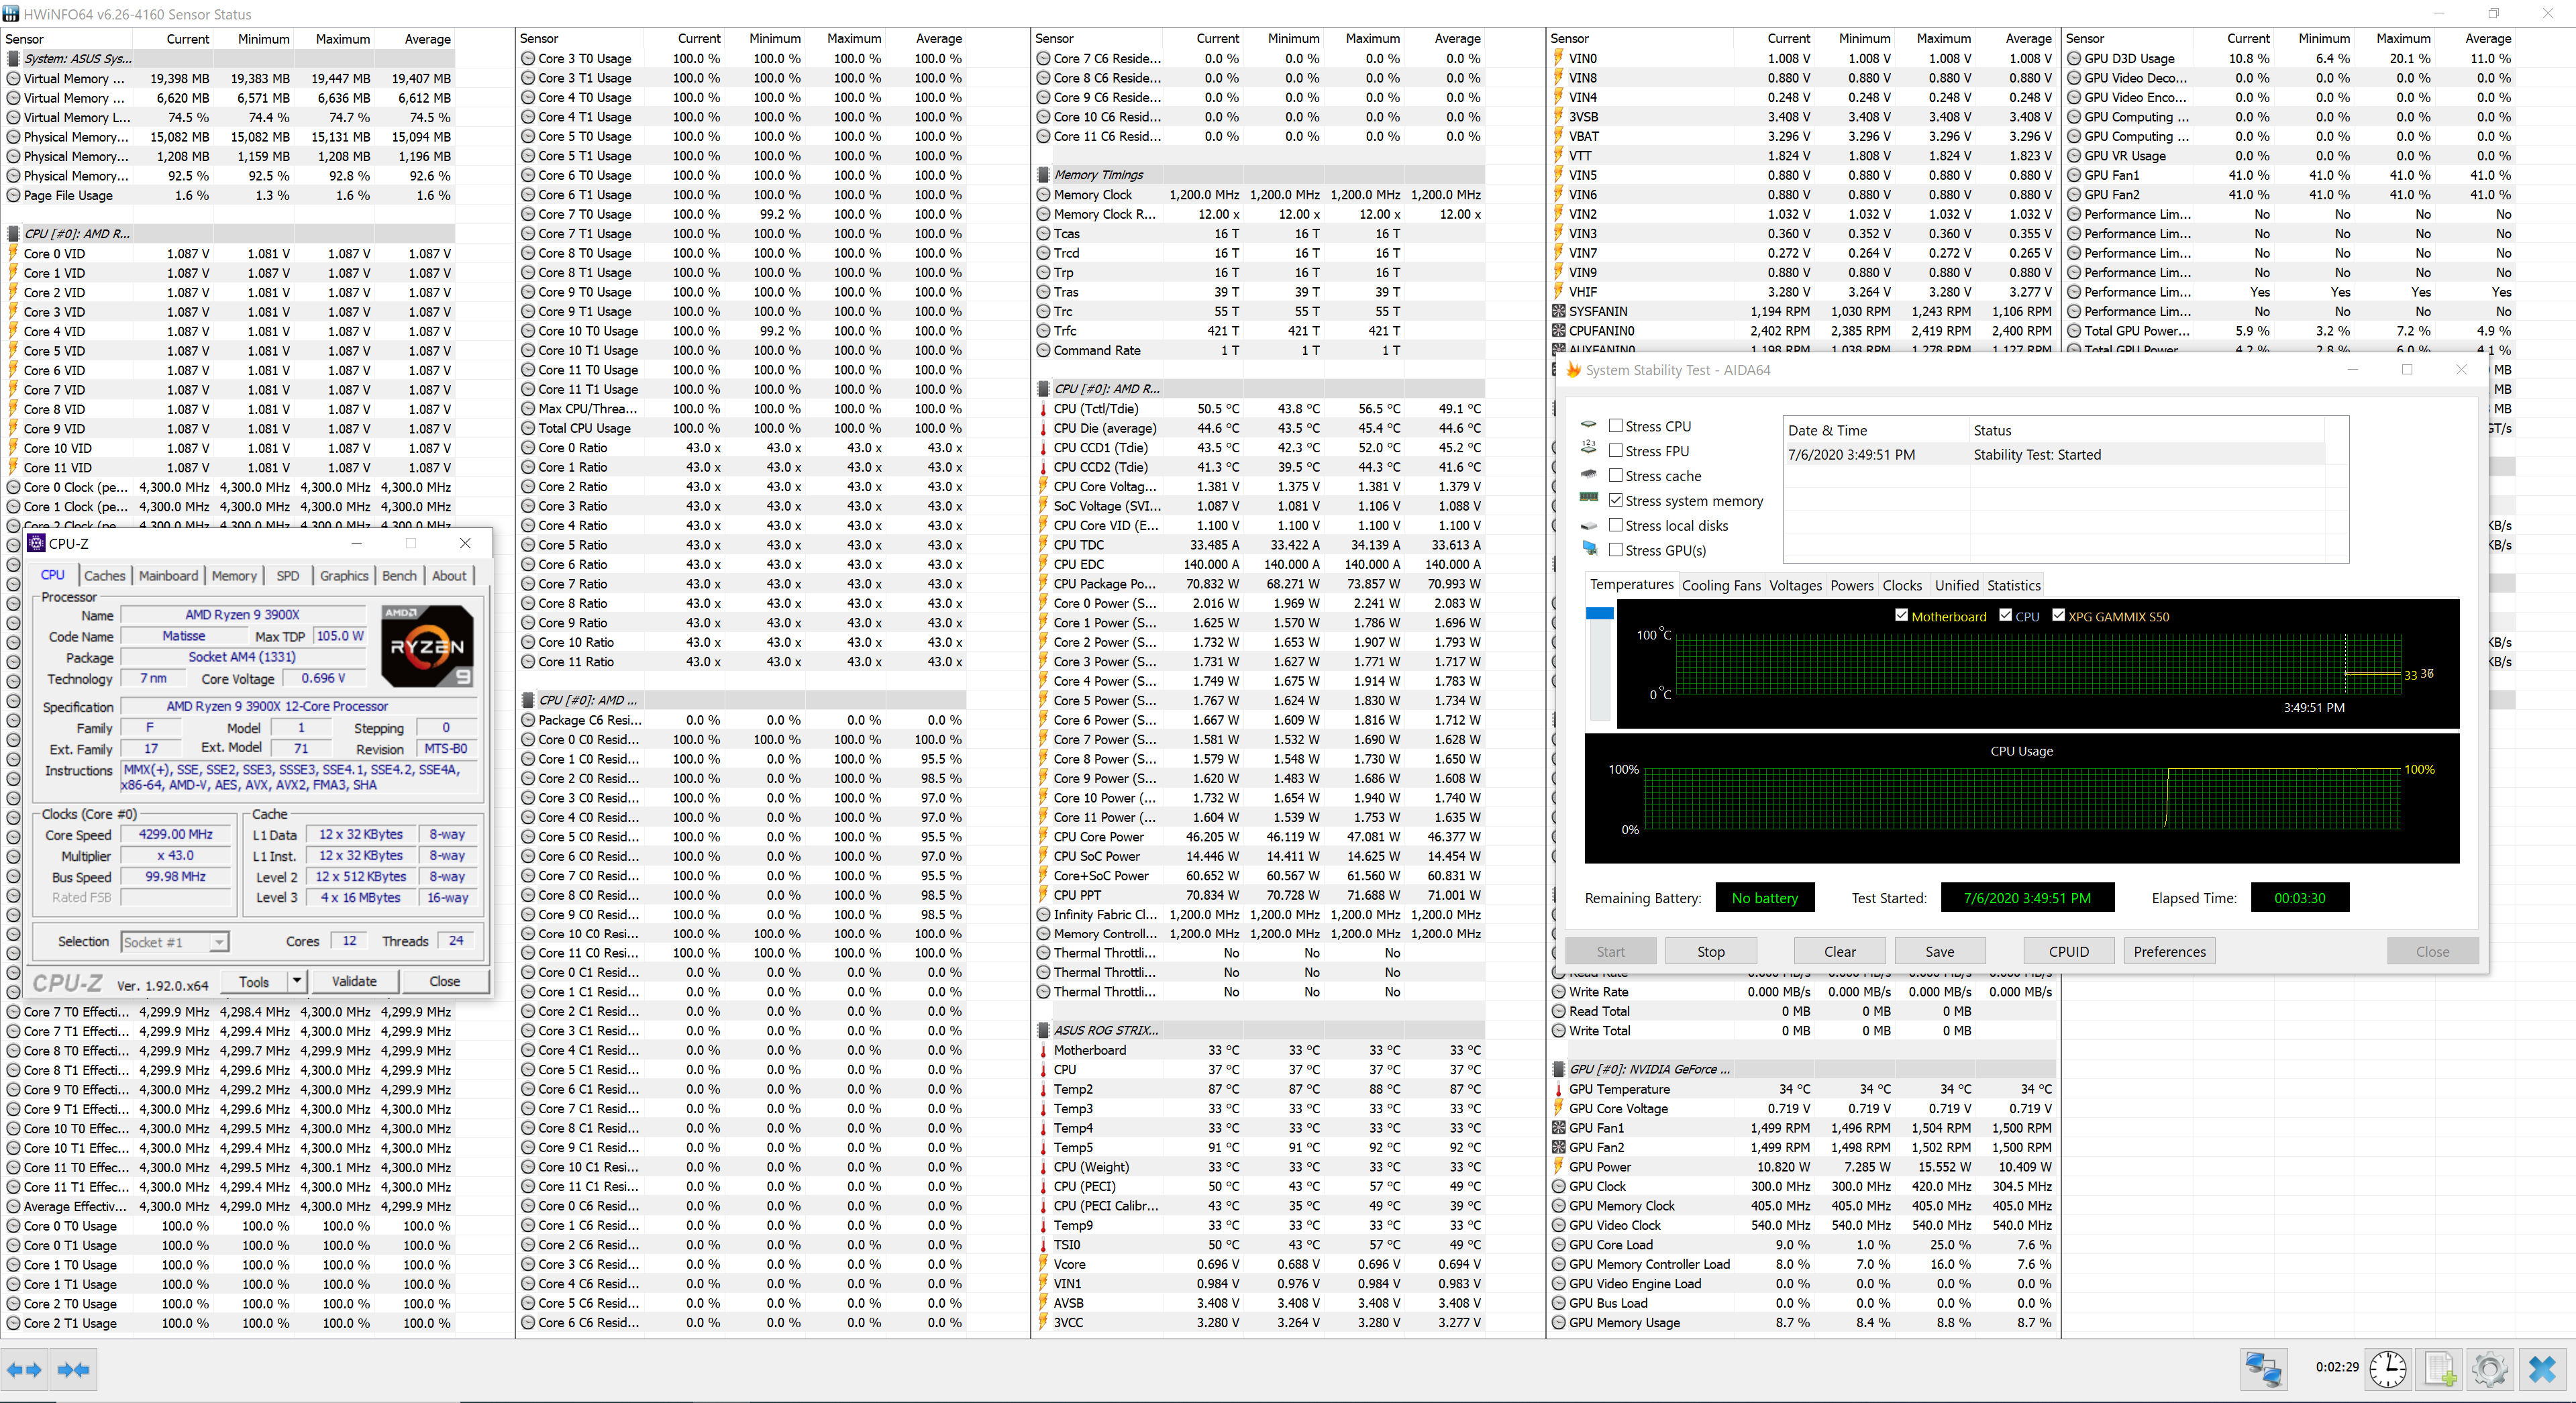Click the Tools button in CPU-Z
The image size is (2576, 1403).
254,982
